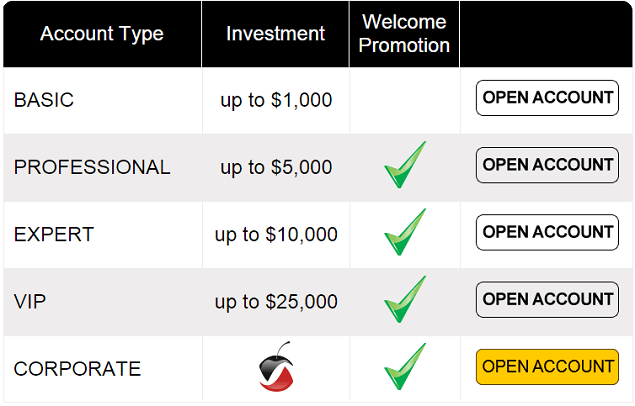The image size is (635, 406).
Task: Click the up to $1,000 investment text
Action: tap(276, 100)
